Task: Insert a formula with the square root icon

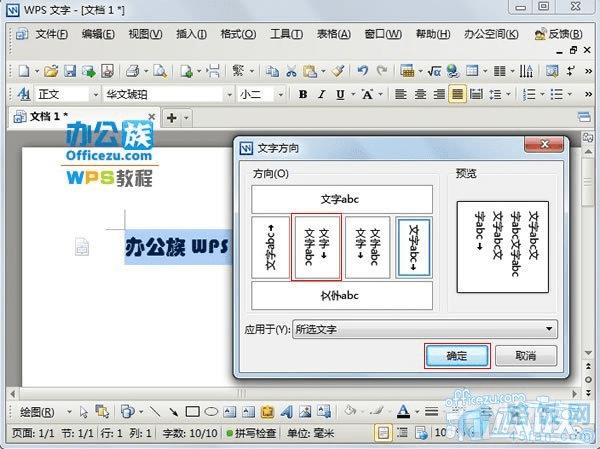Action: tap(434, 71)
